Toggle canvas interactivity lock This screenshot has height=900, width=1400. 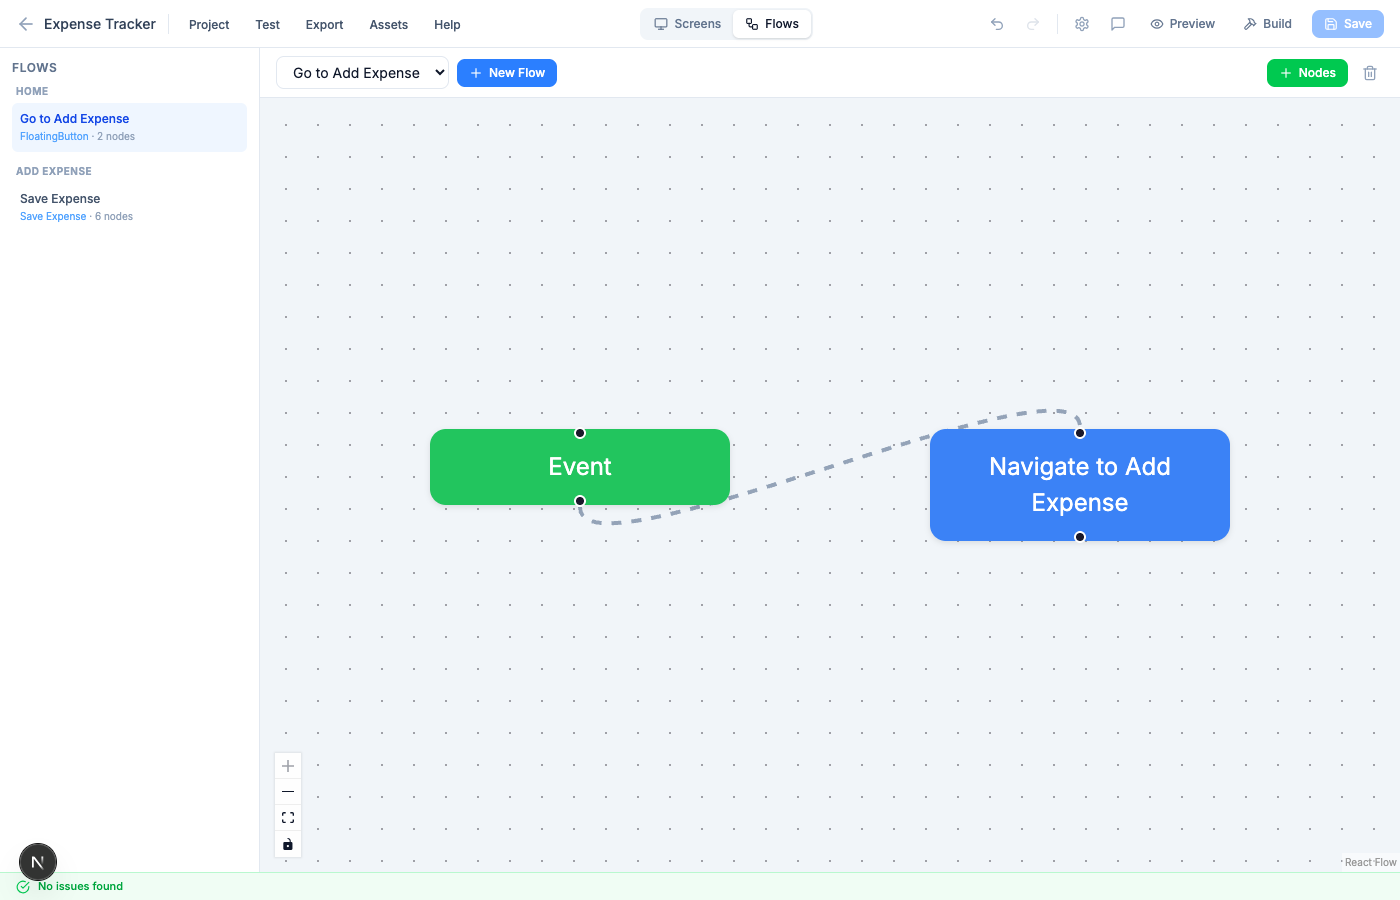(288, 844)
